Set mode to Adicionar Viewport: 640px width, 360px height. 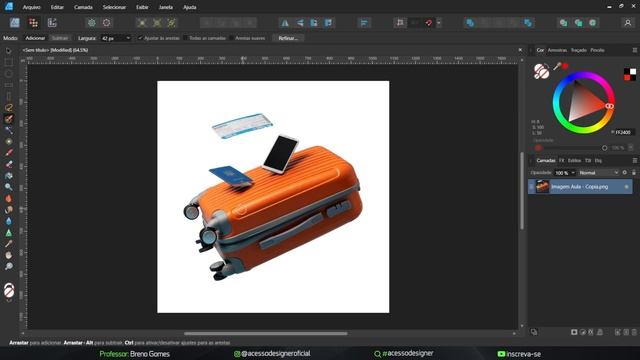pyautogui.click(x=35, y=38)
